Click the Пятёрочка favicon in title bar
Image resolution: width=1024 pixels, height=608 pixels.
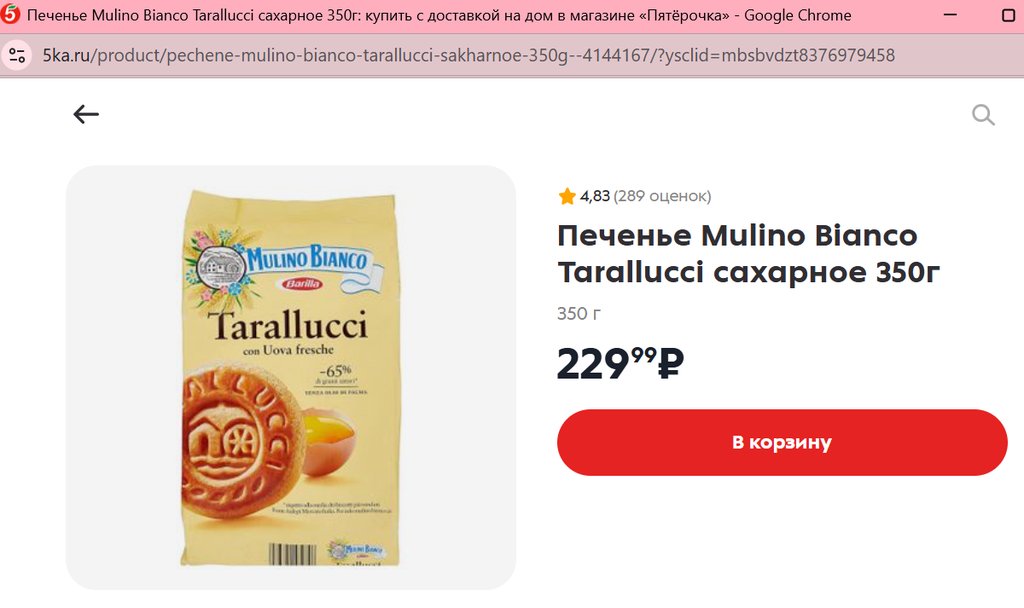pos(10,14)
